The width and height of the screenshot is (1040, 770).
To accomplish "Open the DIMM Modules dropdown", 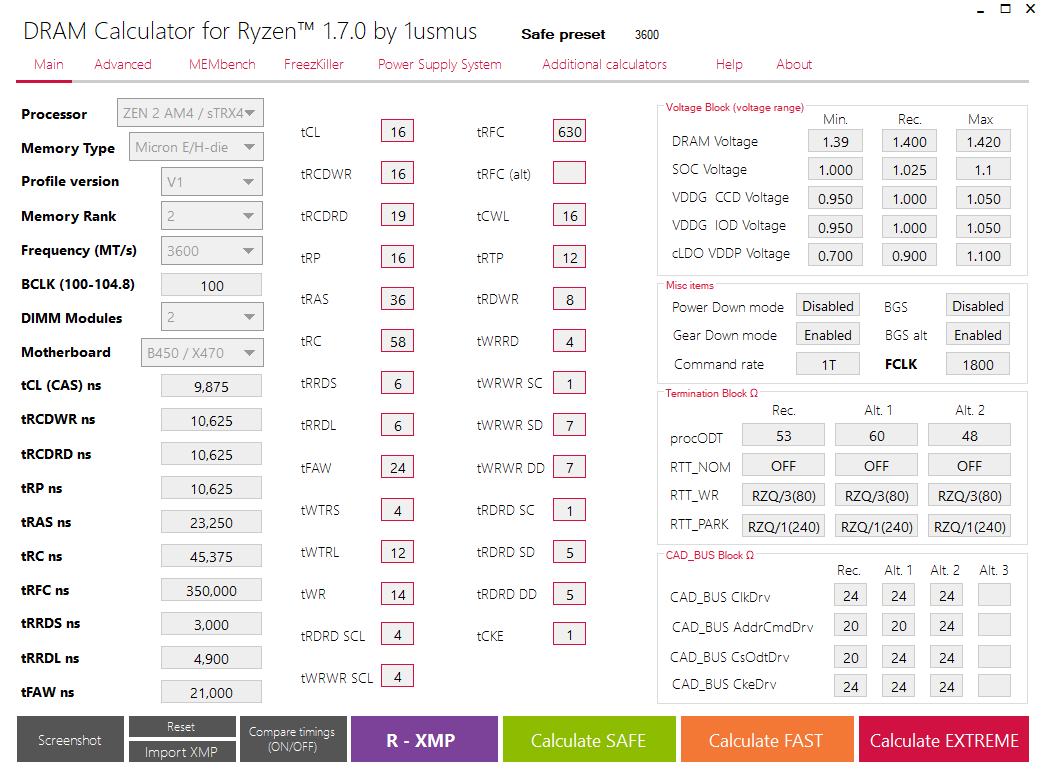I will tap(212, 317).
